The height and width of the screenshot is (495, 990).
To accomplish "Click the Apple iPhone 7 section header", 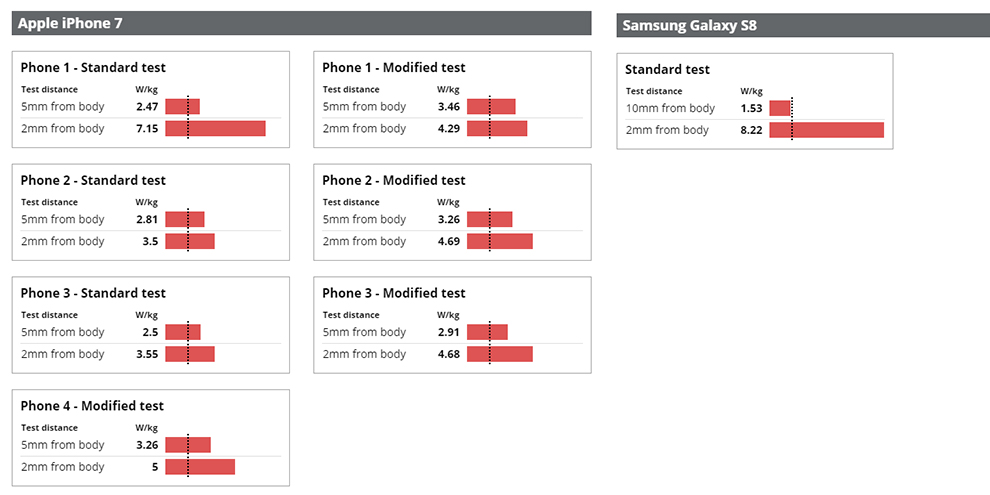I will pos(301,23).
